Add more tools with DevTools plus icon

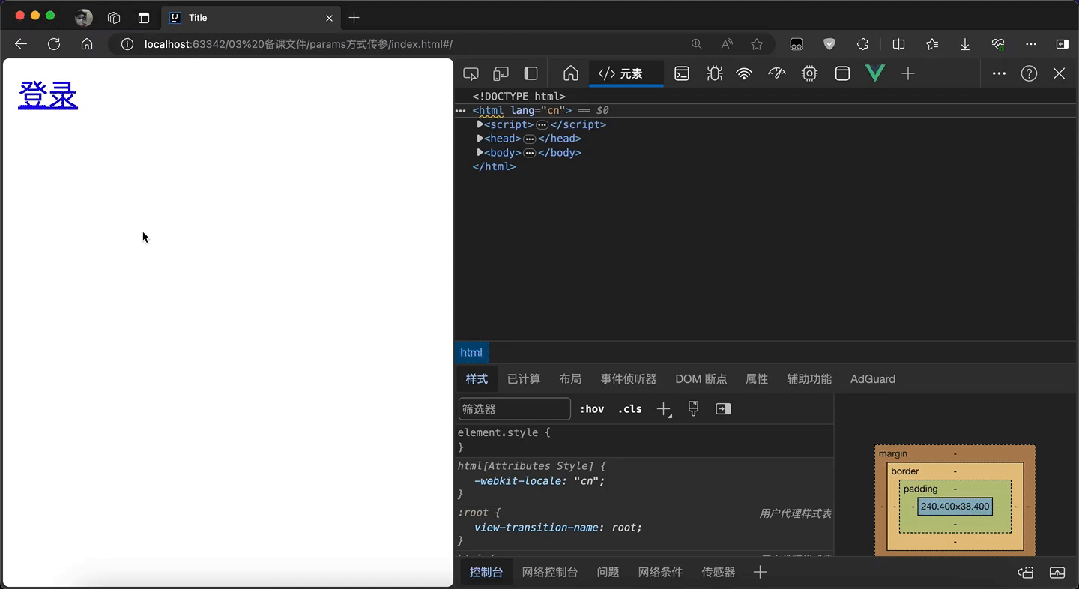[908, 74]
